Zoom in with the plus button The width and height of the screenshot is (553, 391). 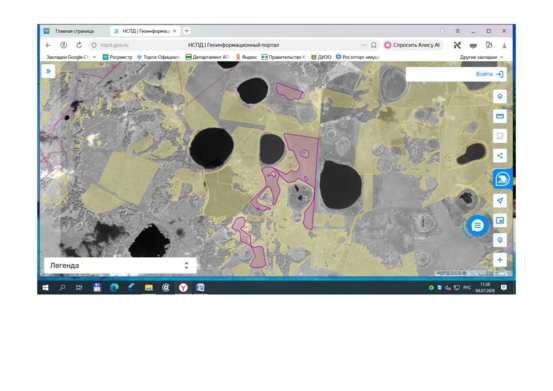(500, 260)
